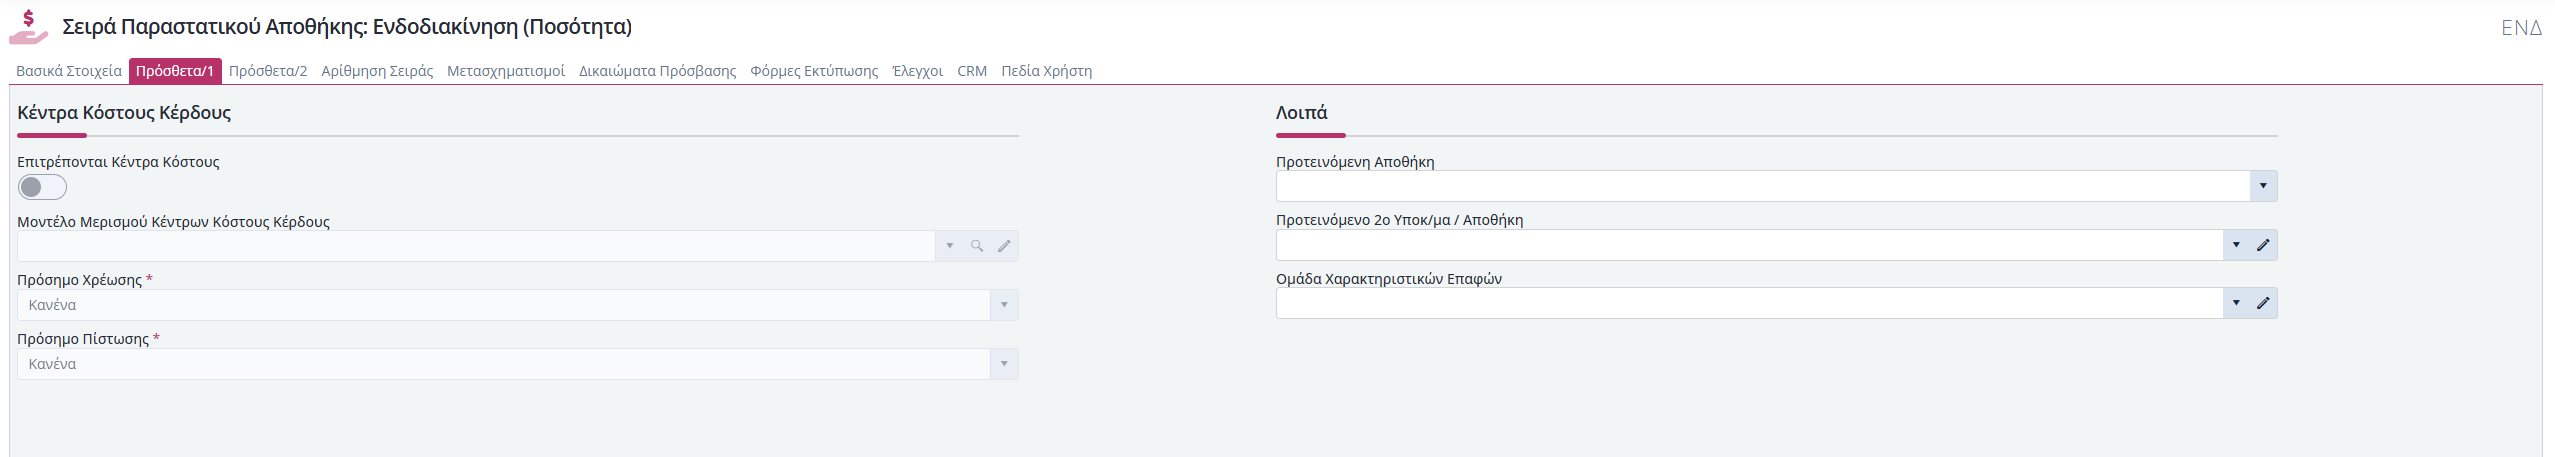
Task: Toggle Επιτρέπονται Κέντρα Κόστους switch
Action: 42,187
